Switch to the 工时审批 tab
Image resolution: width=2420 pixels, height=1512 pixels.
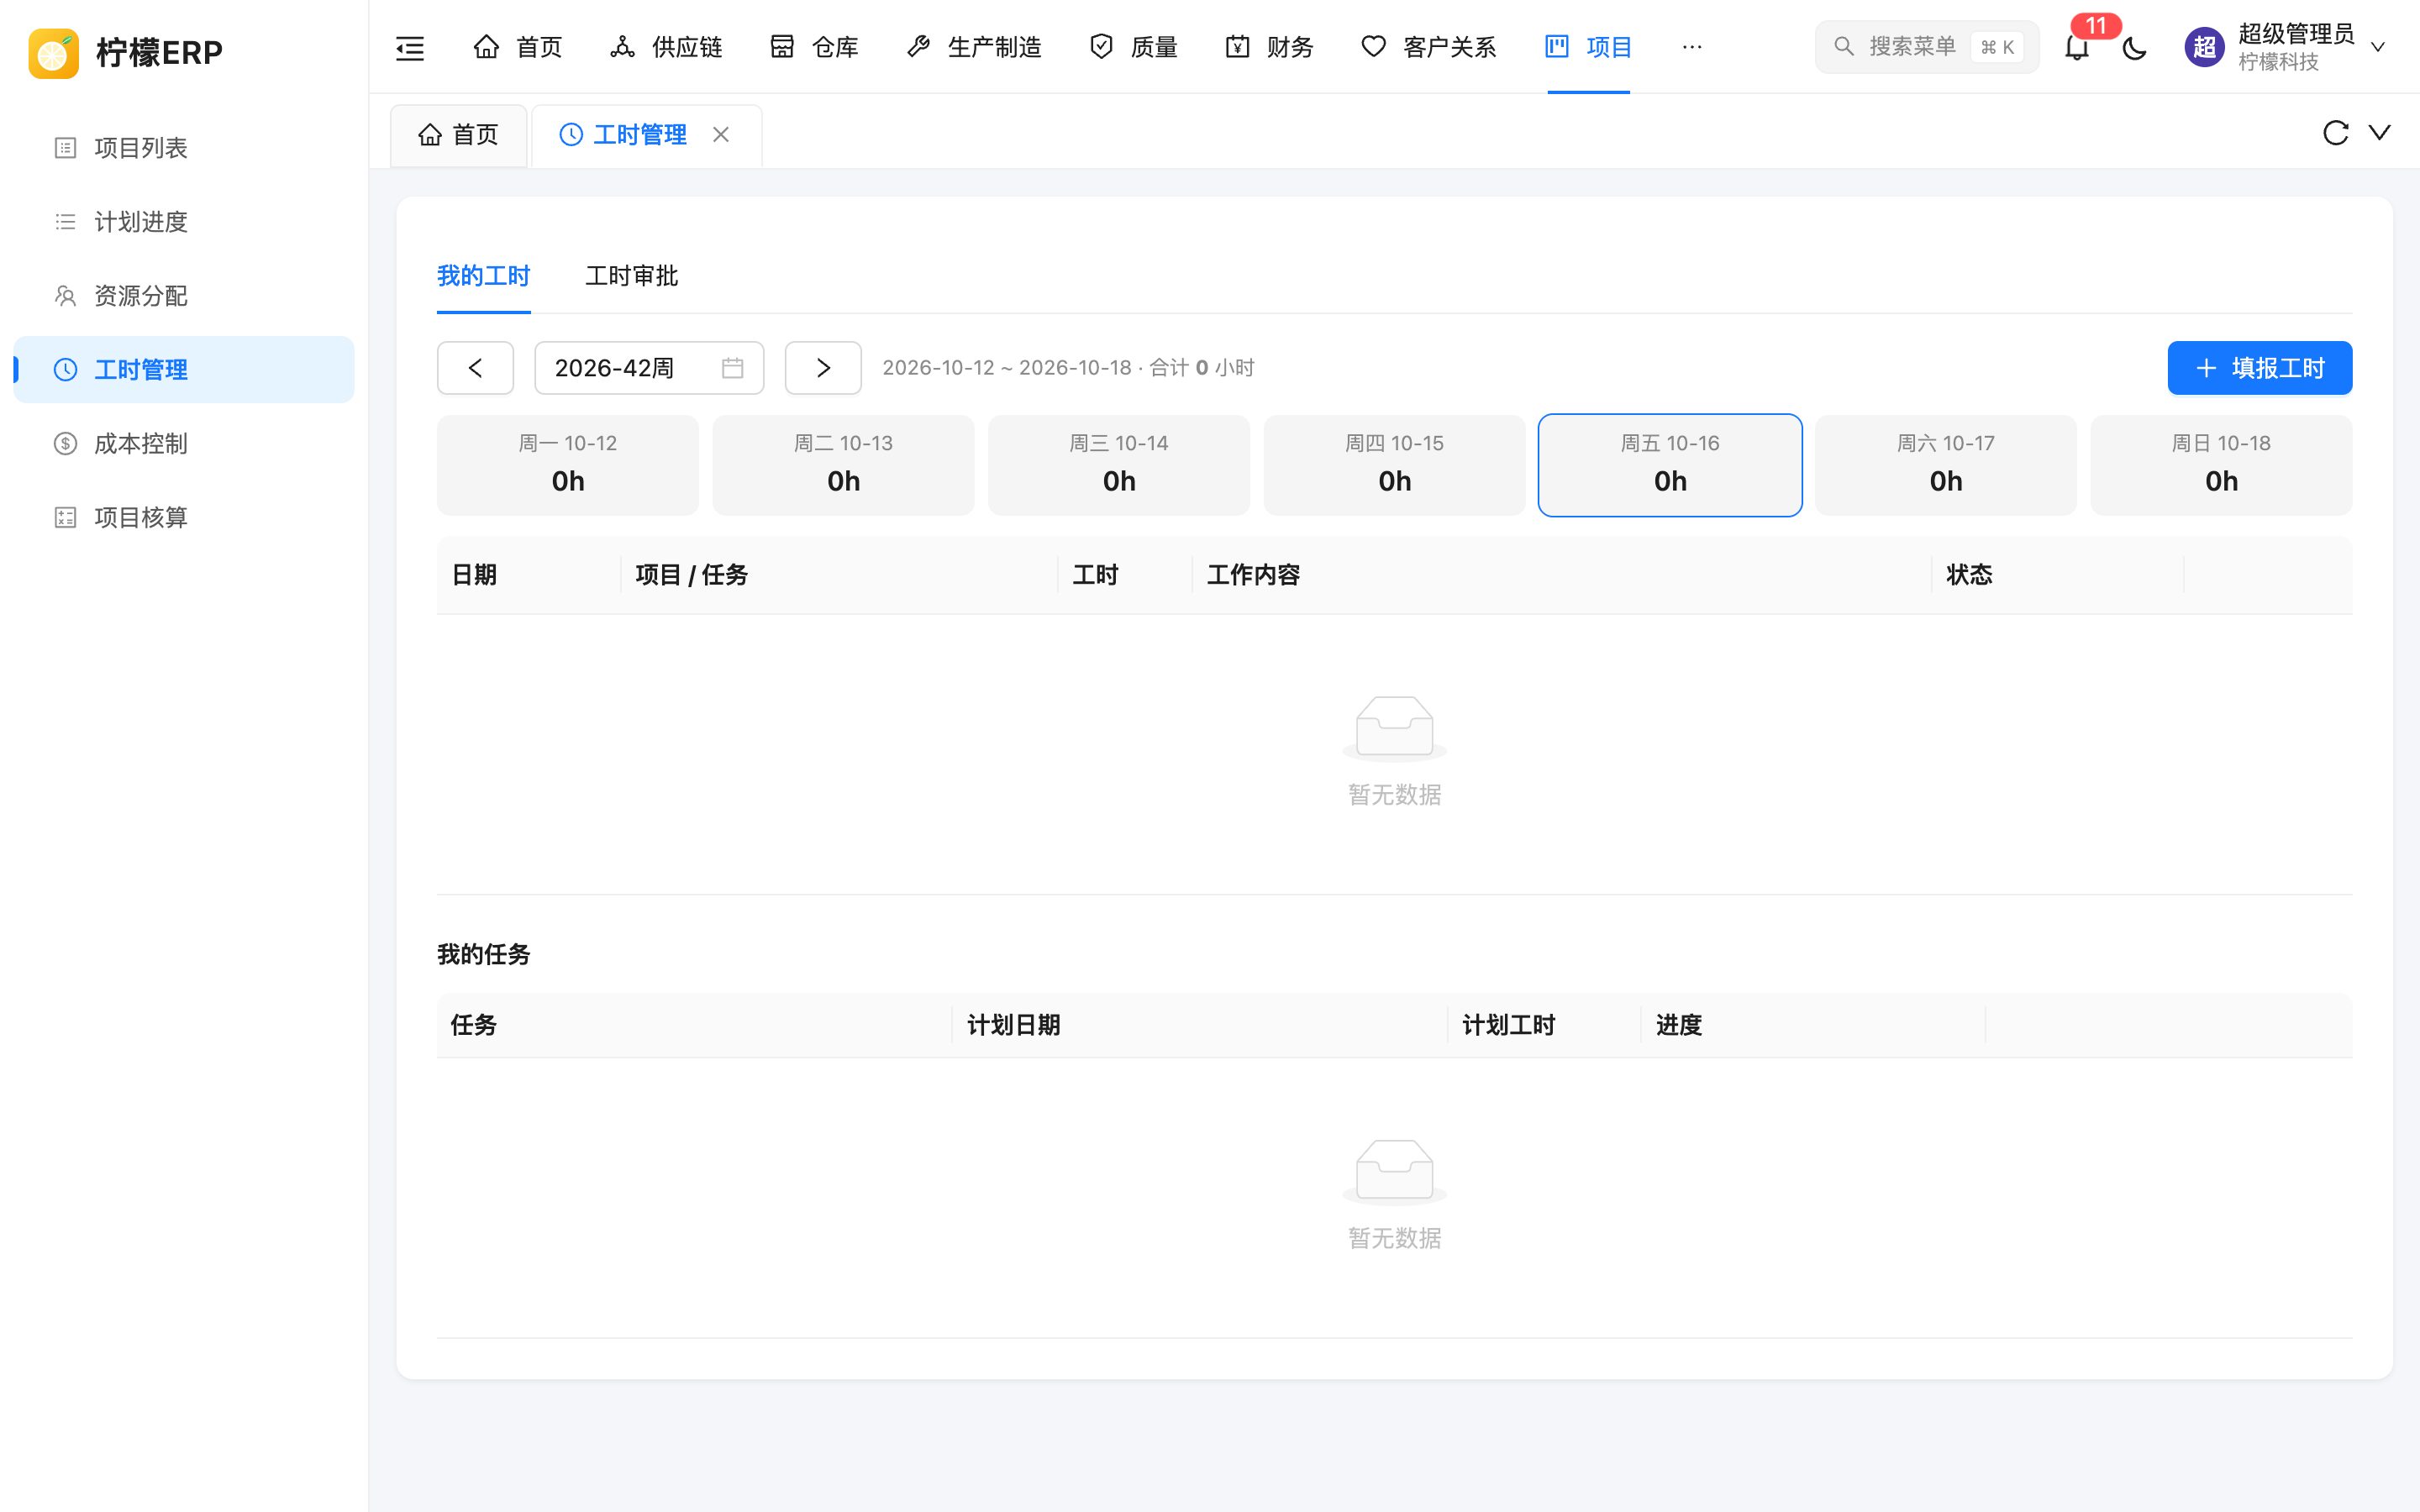tap(632, 276)
